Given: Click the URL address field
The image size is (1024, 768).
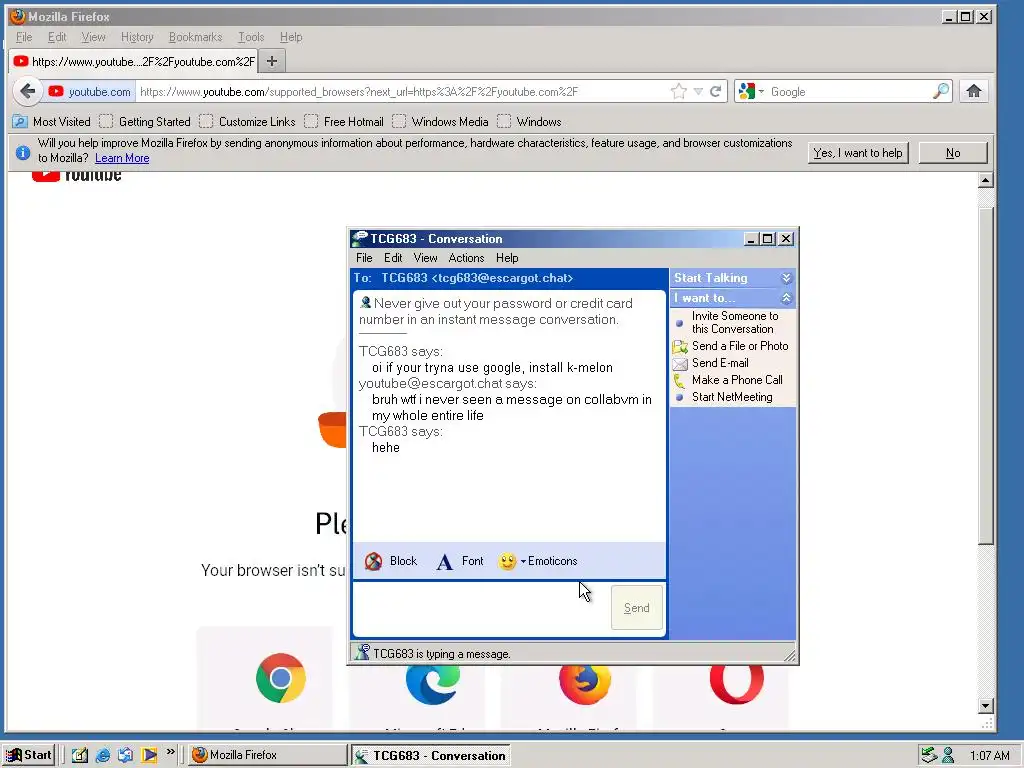Looking at the screenshot, I should [402, 91].
